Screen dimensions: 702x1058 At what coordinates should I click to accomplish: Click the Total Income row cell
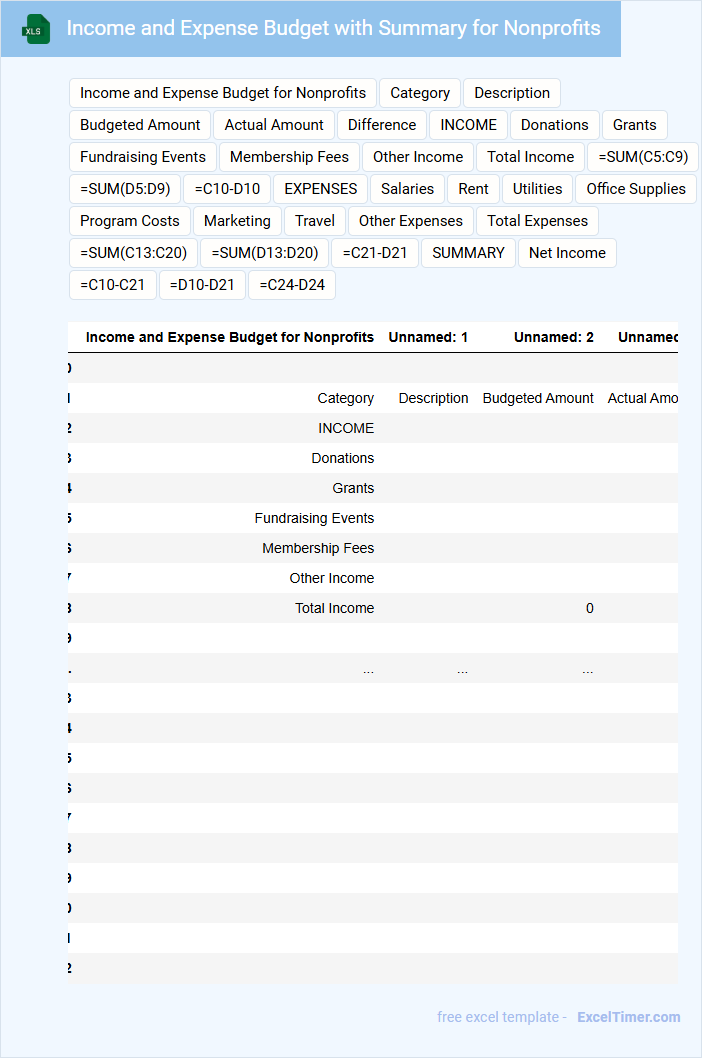[x=334, y=608]
